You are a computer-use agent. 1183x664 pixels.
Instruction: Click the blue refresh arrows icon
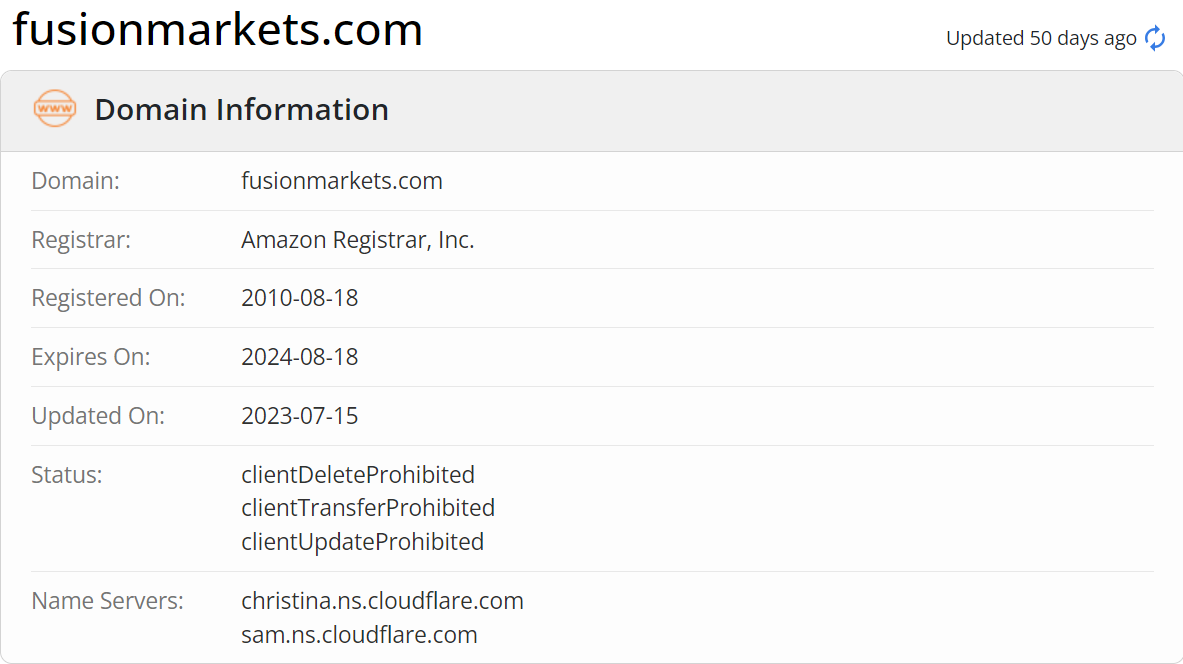click(x=1155, y=39)
